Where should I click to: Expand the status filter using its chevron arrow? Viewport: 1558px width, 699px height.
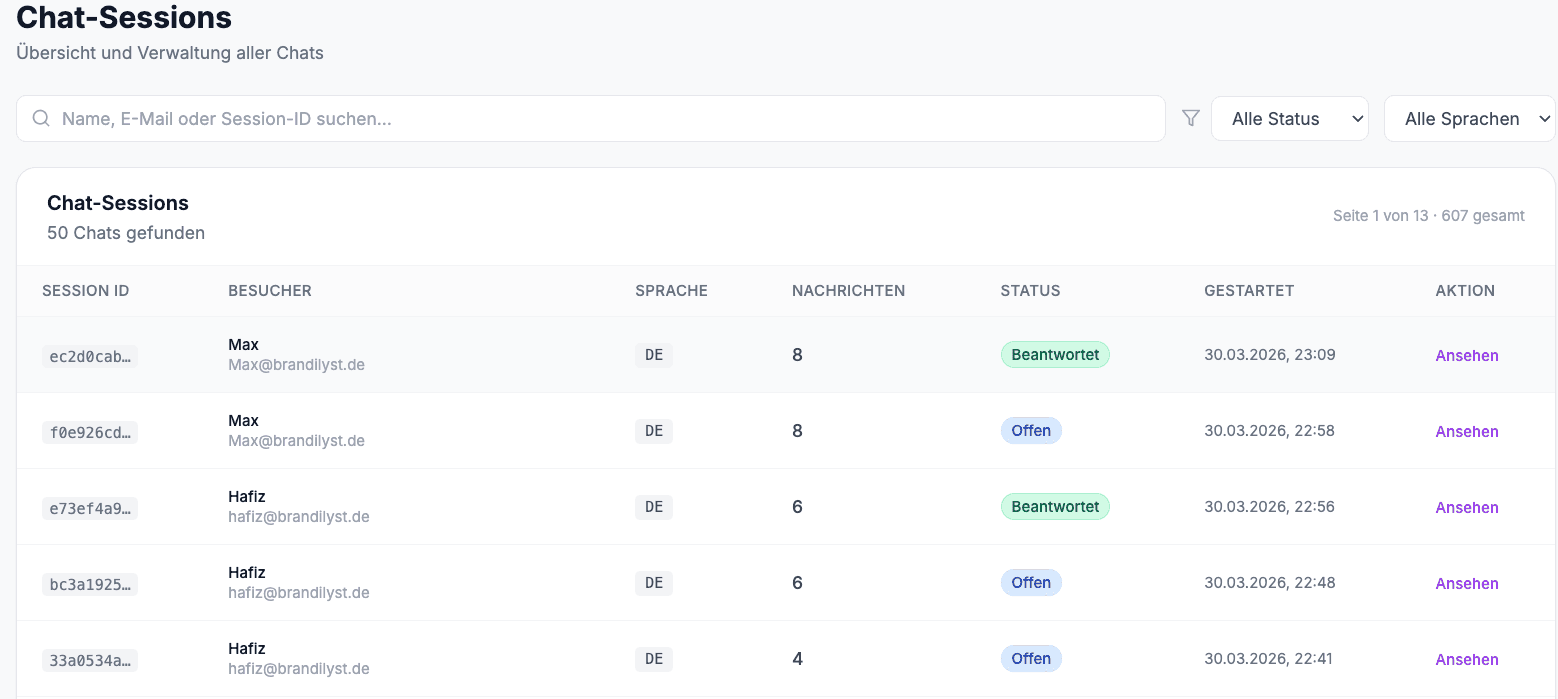1357,118
